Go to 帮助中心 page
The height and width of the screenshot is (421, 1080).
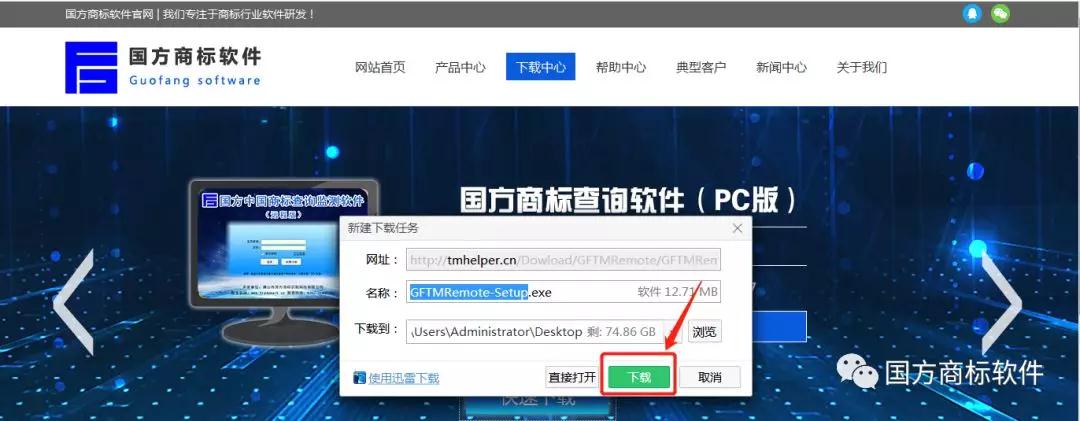621,67
